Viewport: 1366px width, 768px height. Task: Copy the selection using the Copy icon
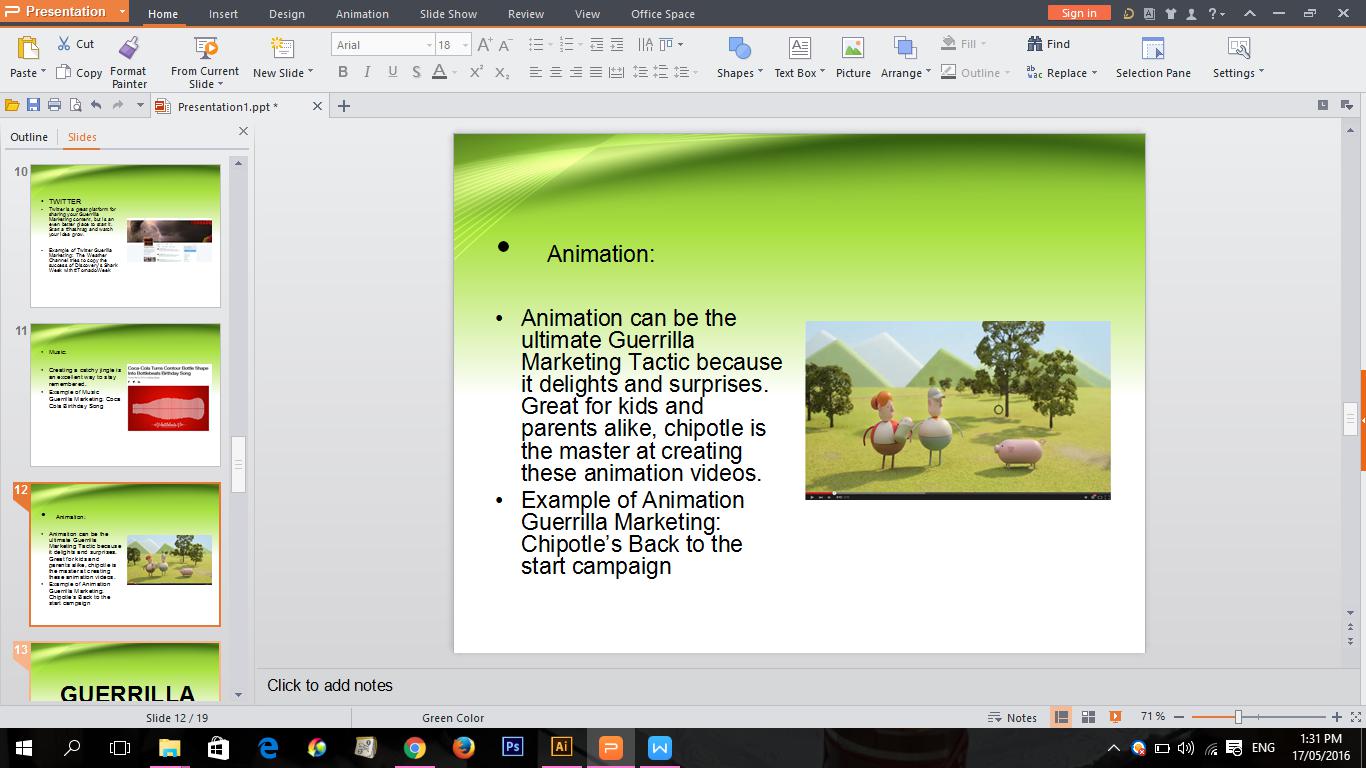[64, 72]
